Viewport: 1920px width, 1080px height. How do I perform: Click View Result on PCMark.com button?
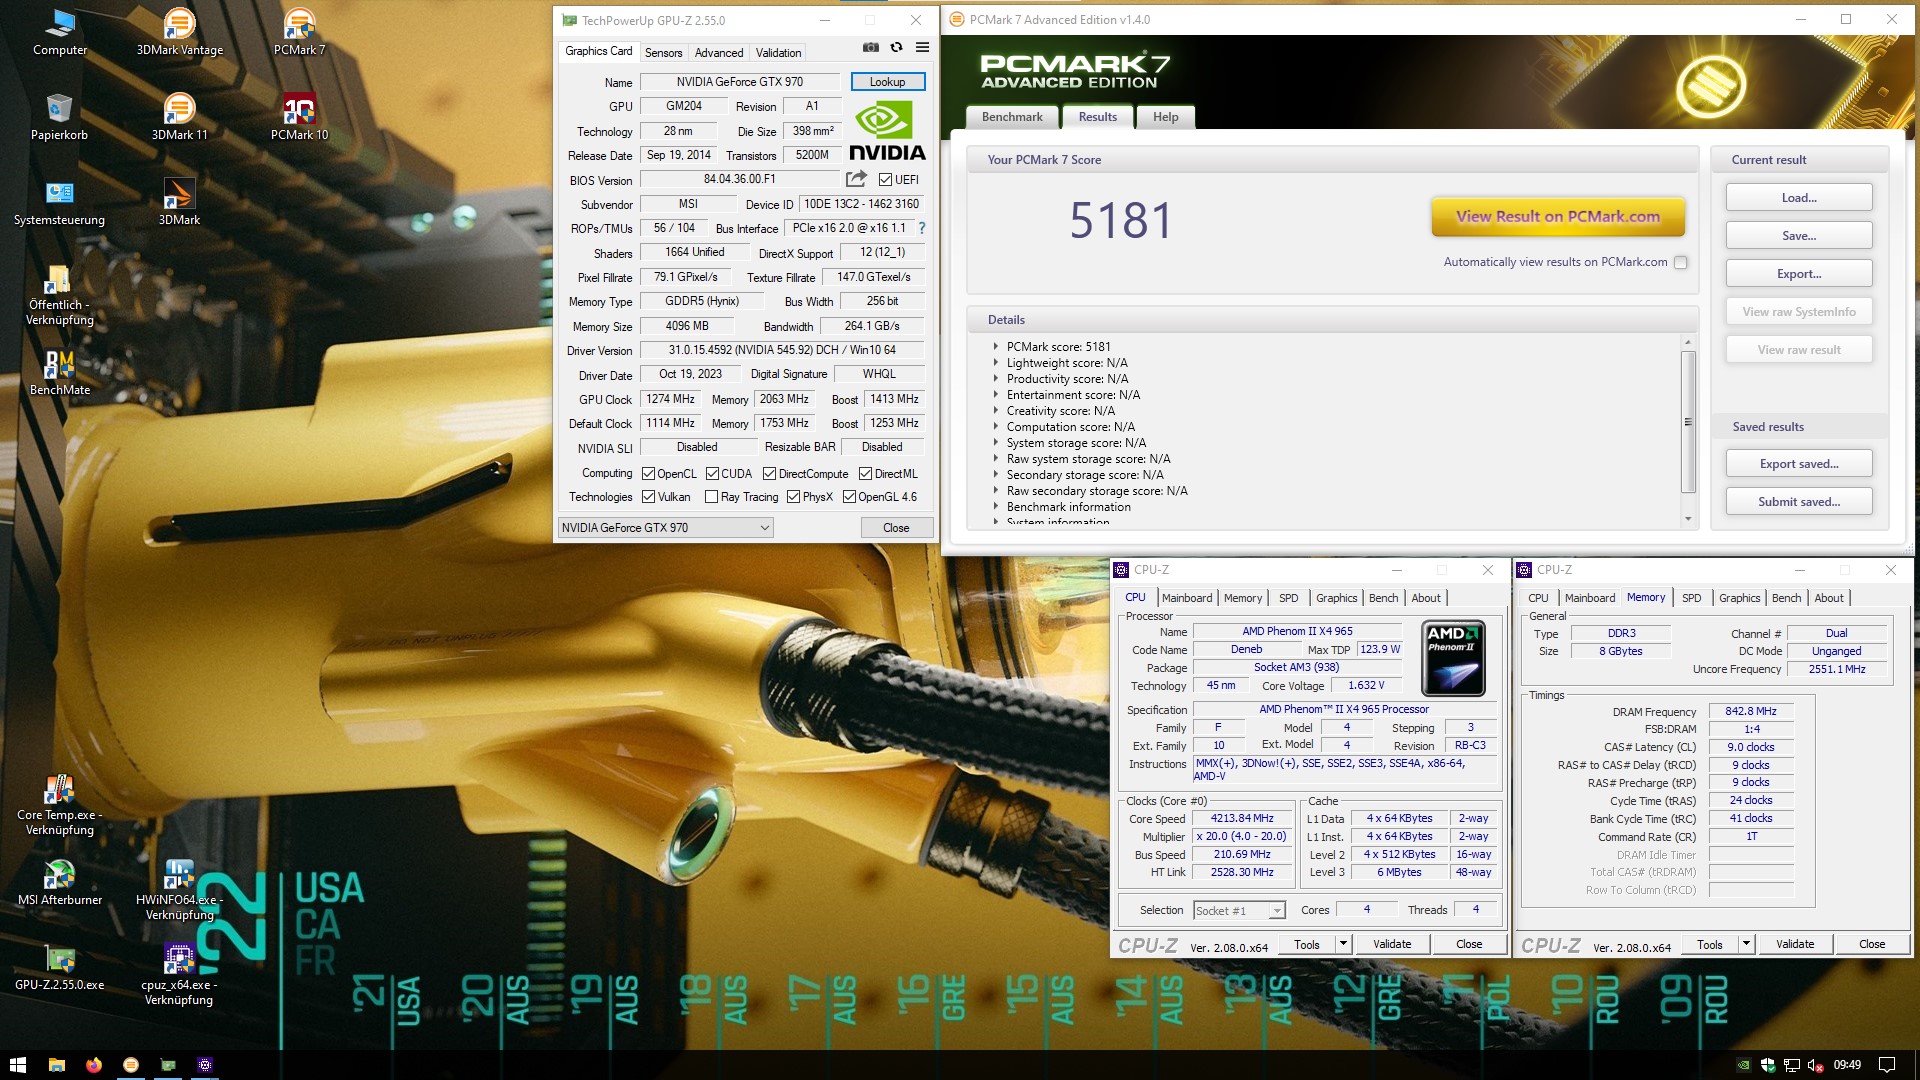(x=1558, y=217)
